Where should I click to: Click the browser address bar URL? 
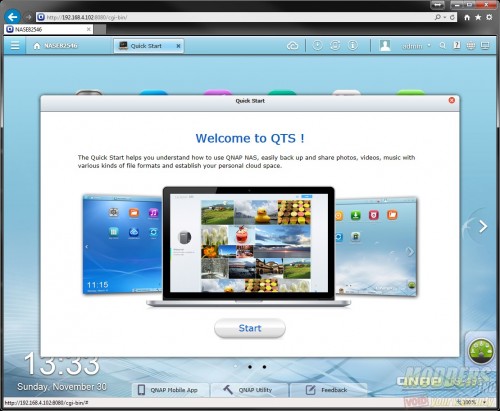tap(87, 17)
